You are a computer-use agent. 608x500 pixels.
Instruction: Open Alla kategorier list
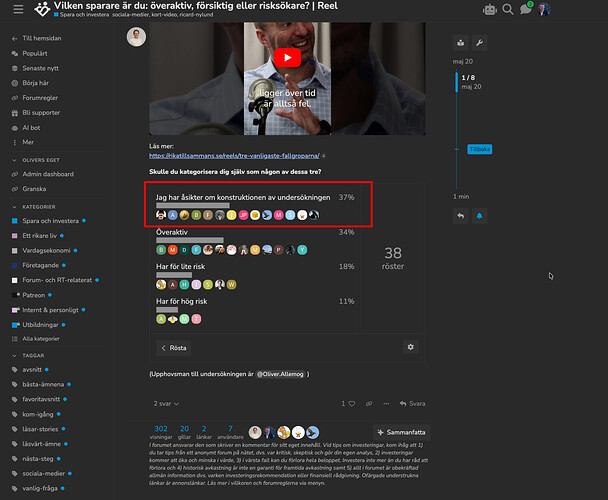[x=41, y=339]
